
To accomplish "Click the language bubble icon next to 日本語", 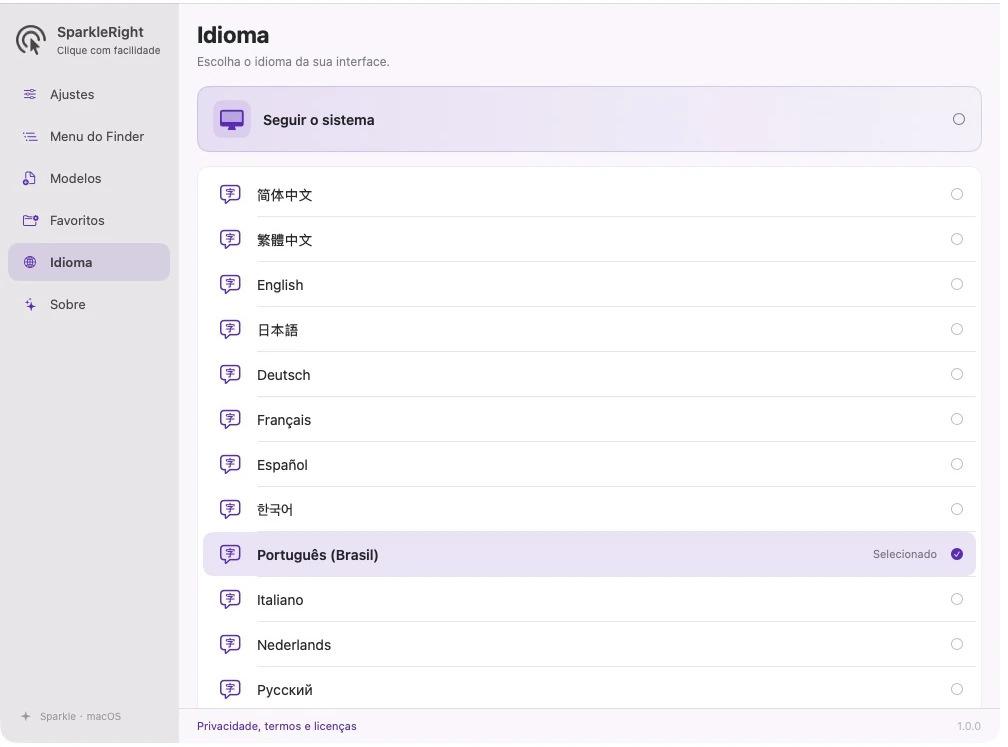I will coord(230,329).
